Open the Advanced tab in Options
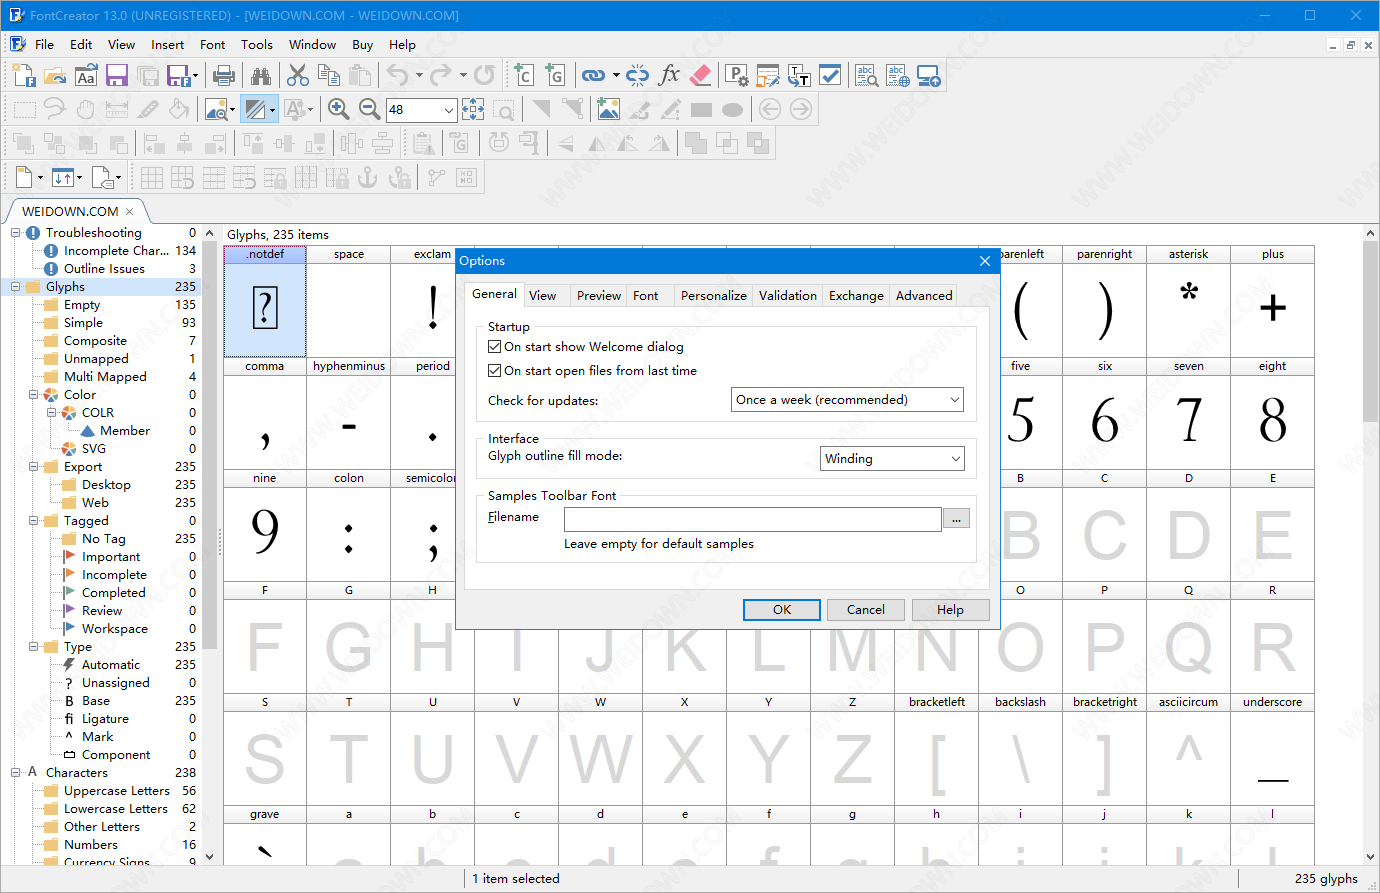 (x=924, y=296)
